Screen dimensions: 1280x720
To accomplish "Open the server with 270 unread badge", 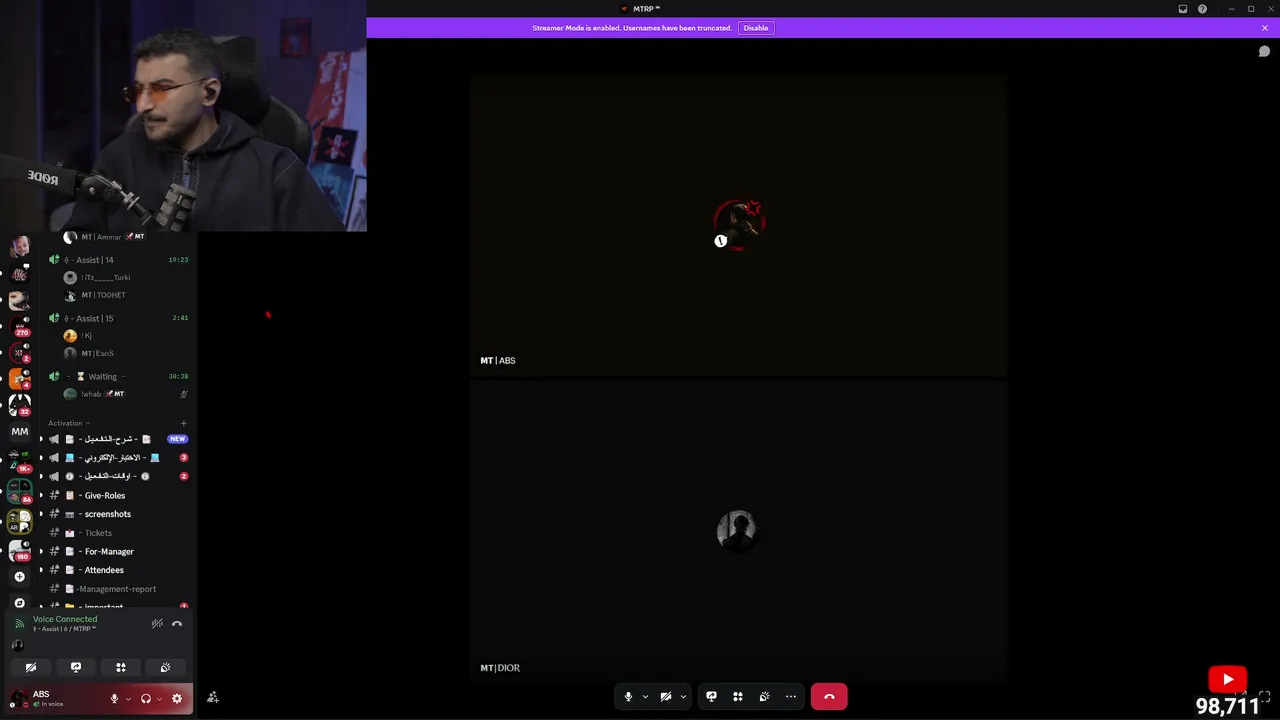I will 19,325.
